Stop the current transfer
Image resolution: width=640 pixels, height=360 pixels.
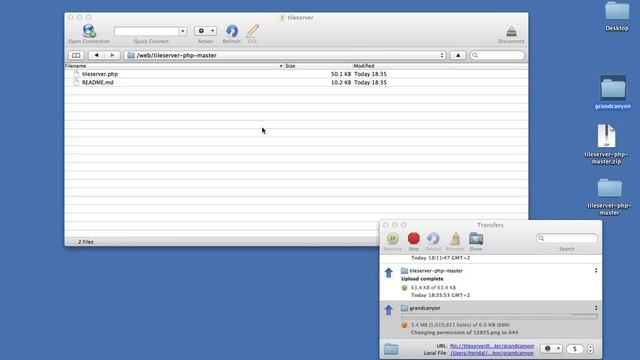pyautogui.click(x=413, y=241)
